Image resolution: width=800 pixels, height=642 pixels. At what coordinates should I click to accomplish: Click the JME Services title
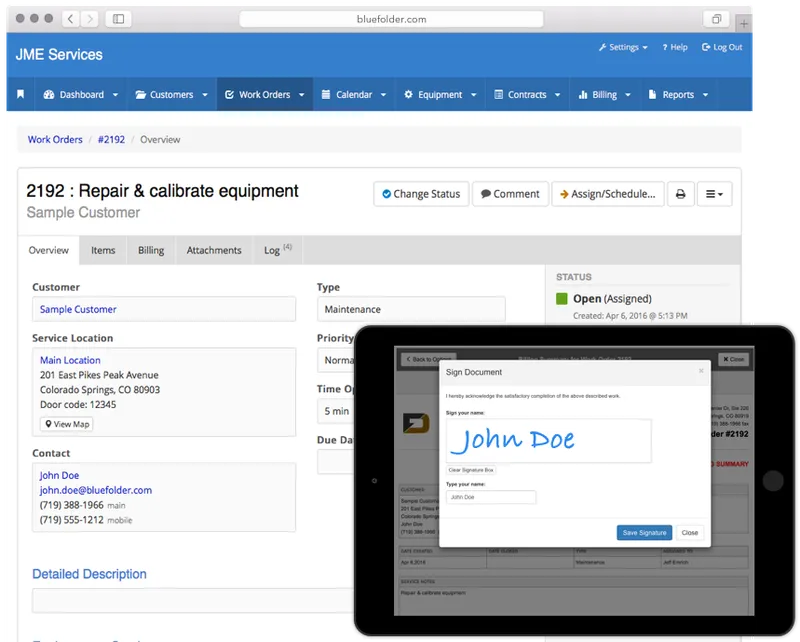(59, 55)
